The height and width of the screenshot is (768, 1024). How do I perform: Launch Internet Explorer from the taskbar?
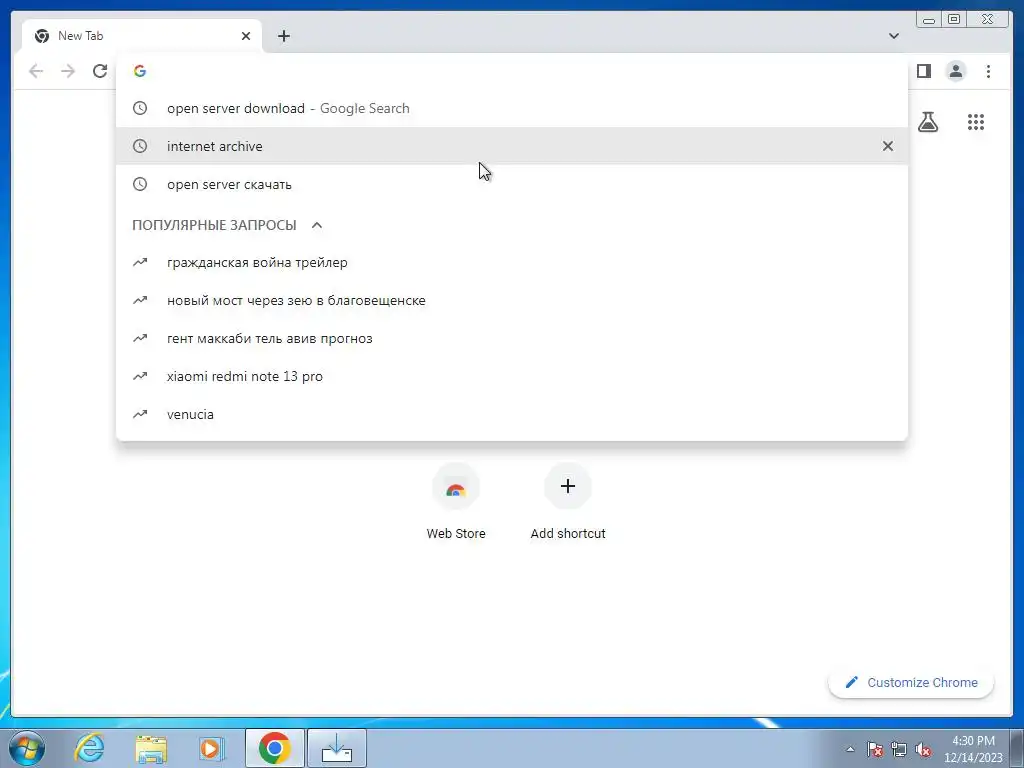pyautogui.click(x=89, y=748)
